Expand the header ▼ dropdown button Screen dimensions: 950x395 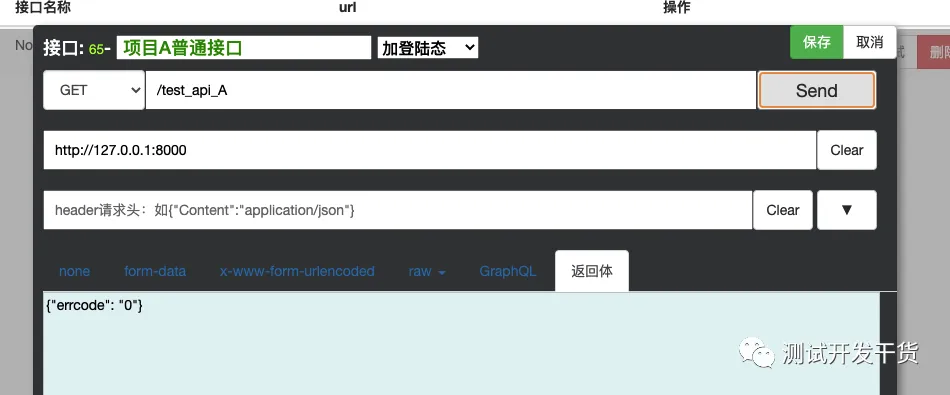846,210
